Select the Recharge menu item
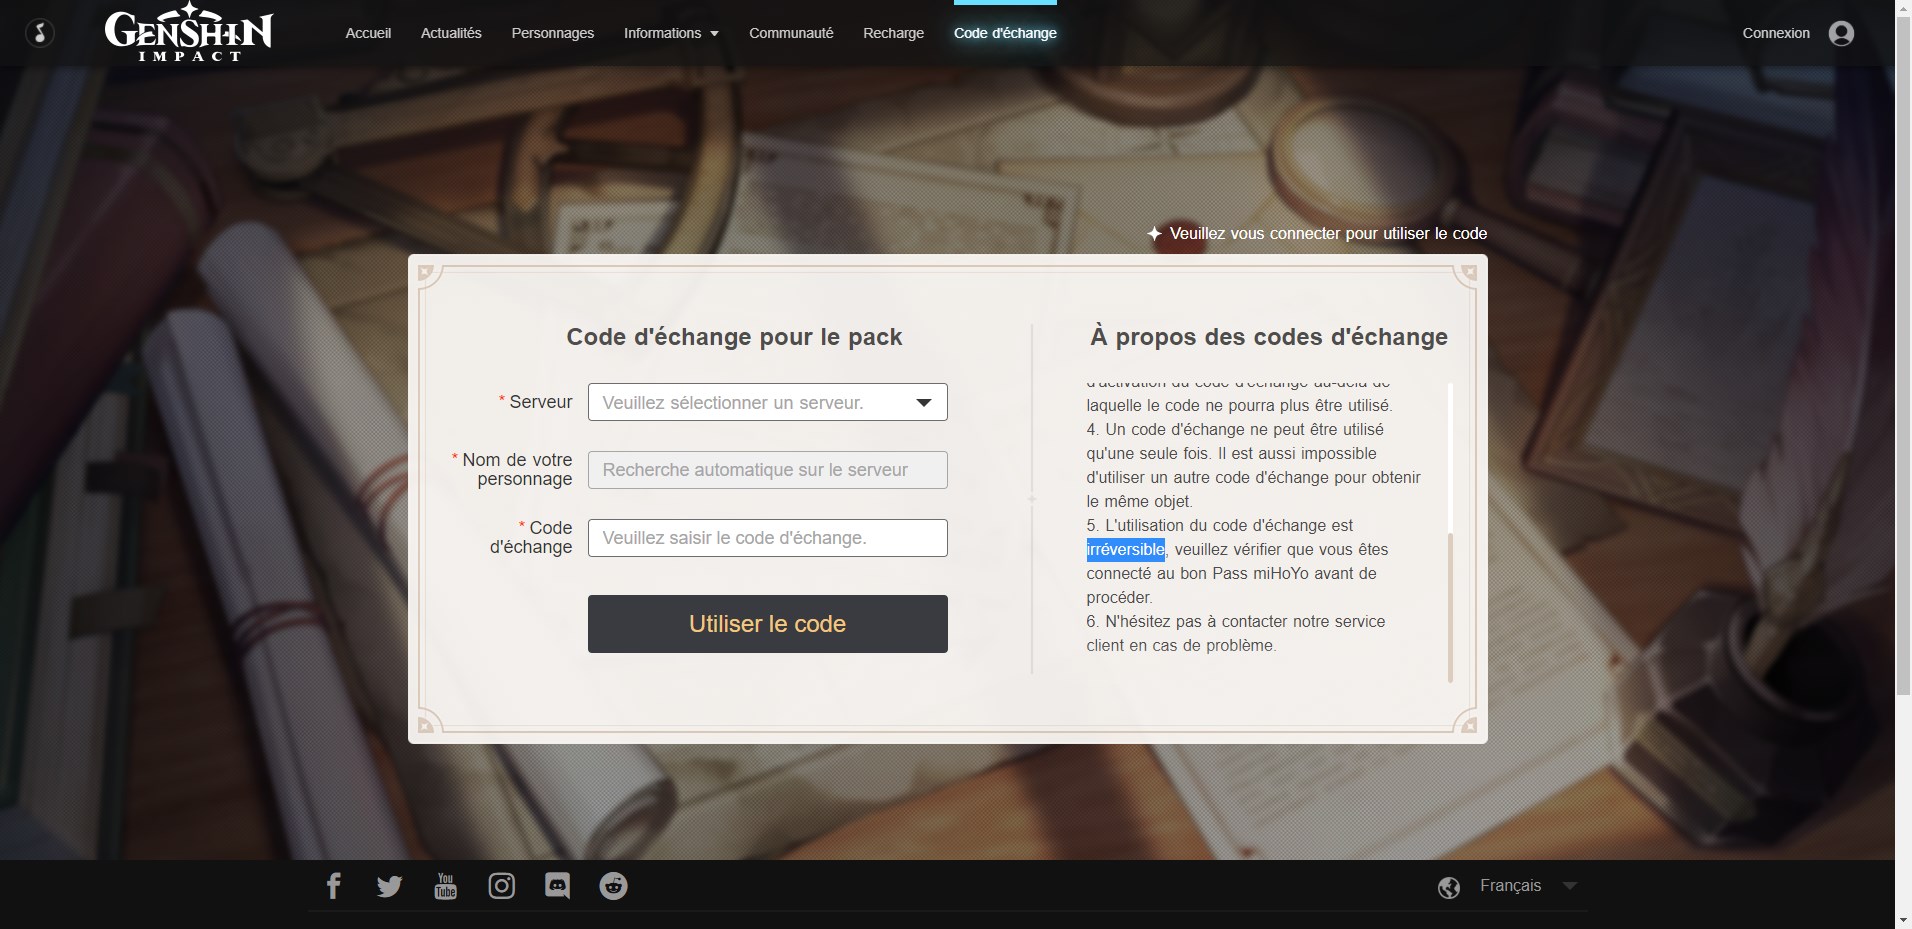 pyautogui.click(x=893, y=33)
